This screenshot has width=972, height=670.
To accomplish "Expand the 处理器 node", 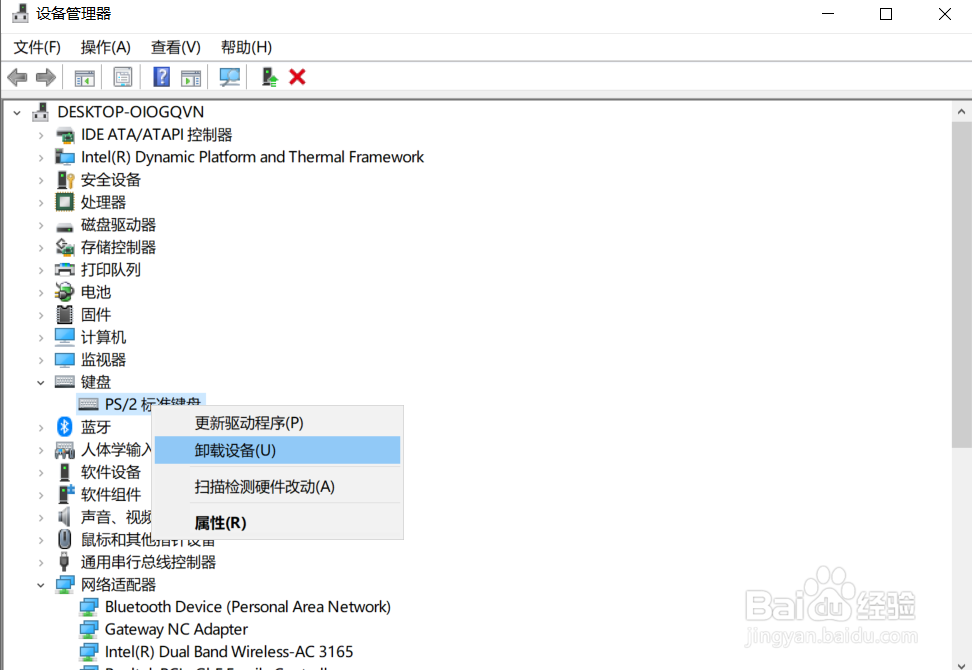I will [x=41, y=203].
